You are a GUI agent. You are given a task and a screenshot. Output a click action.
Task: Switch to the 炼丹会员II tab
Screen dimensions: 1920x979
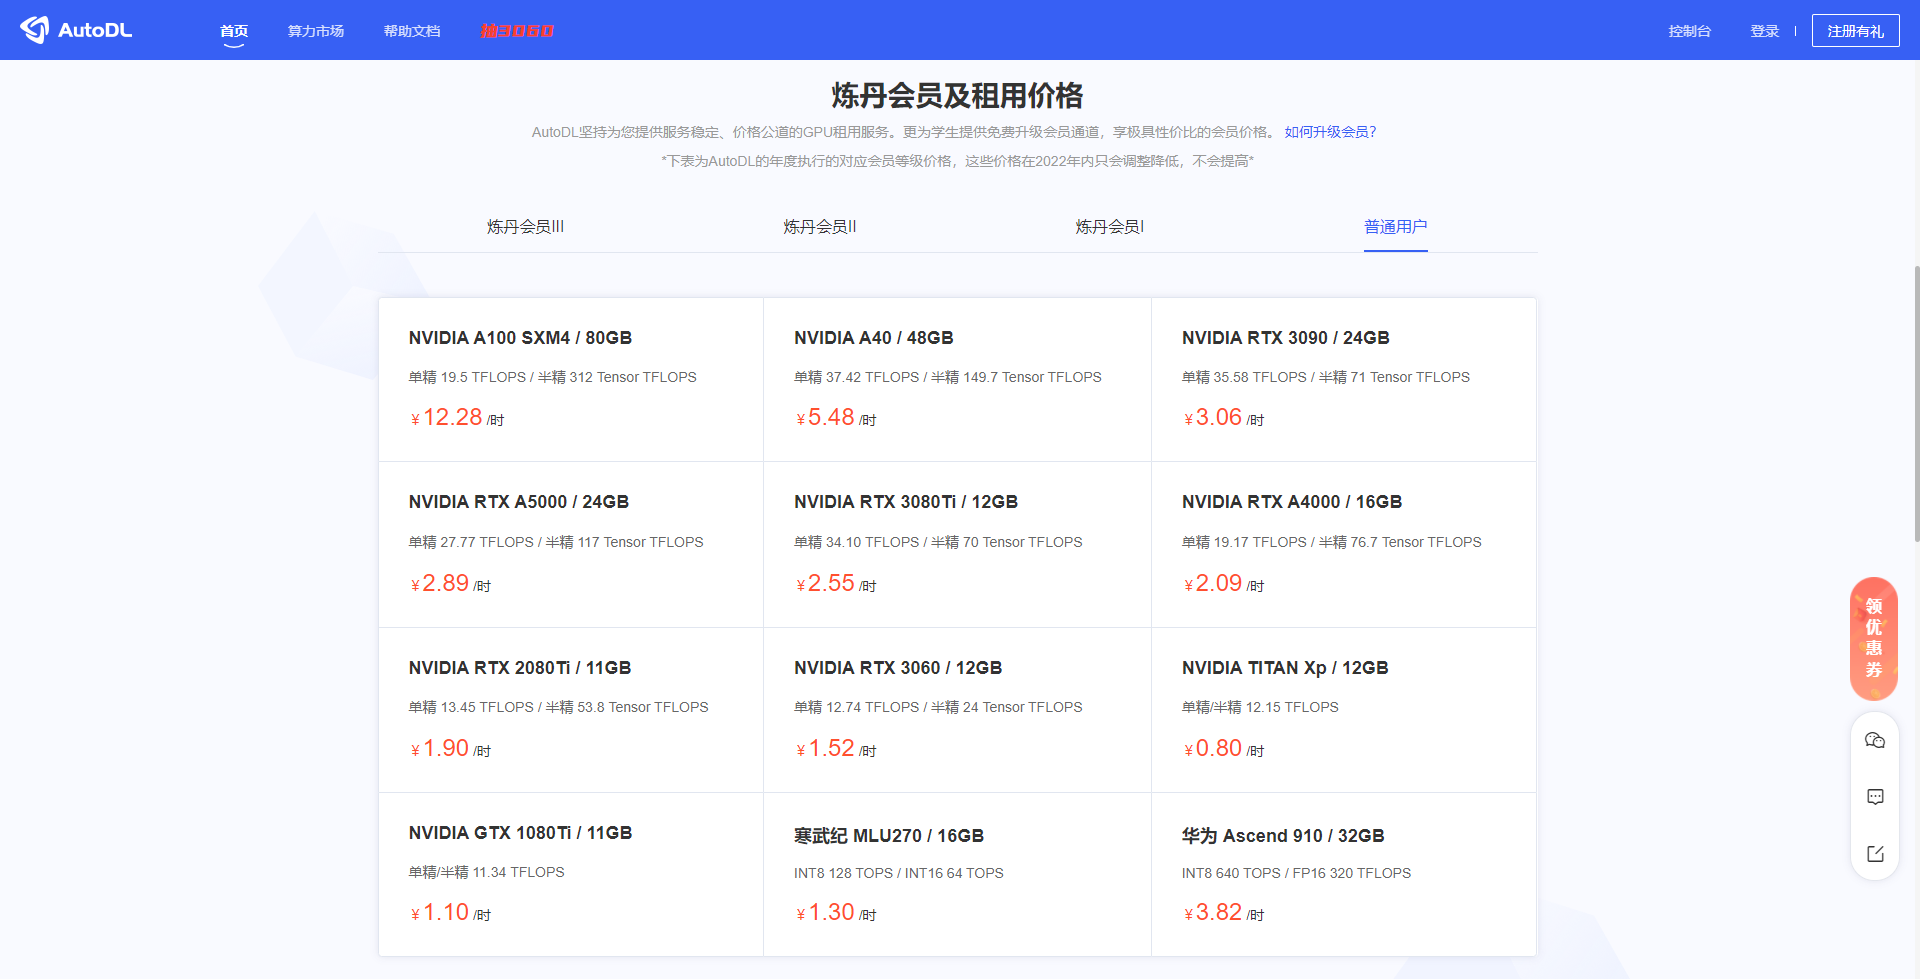[x=819, y=227]
